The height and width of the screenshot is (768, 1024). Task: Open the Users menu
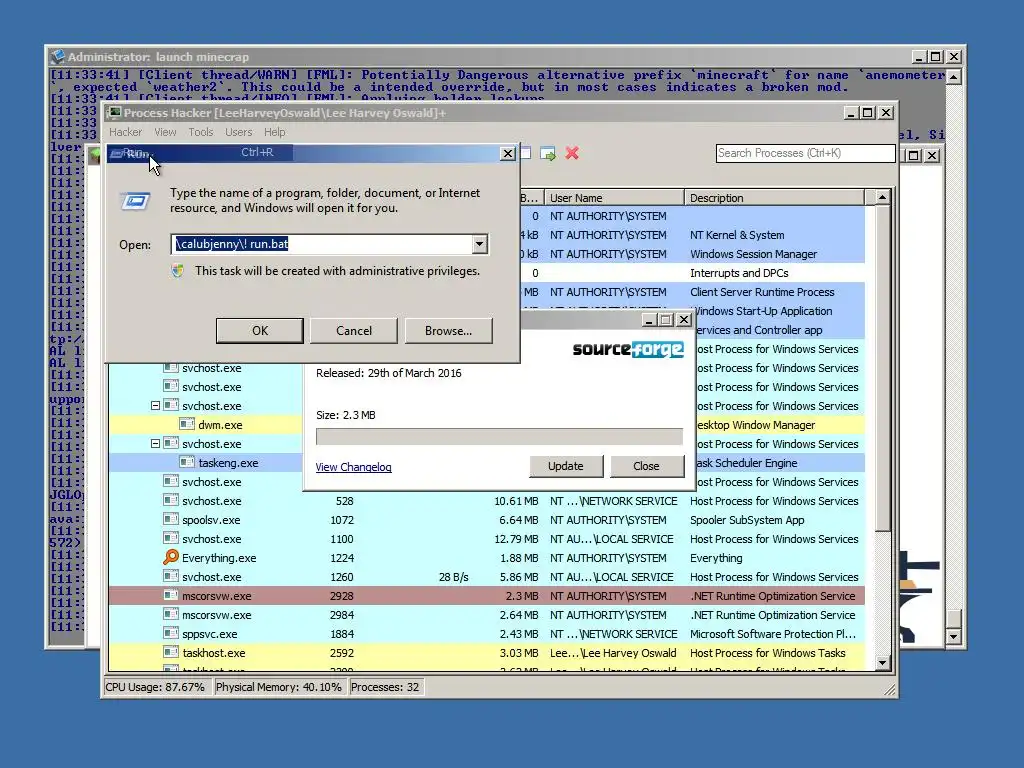point(238,132)
